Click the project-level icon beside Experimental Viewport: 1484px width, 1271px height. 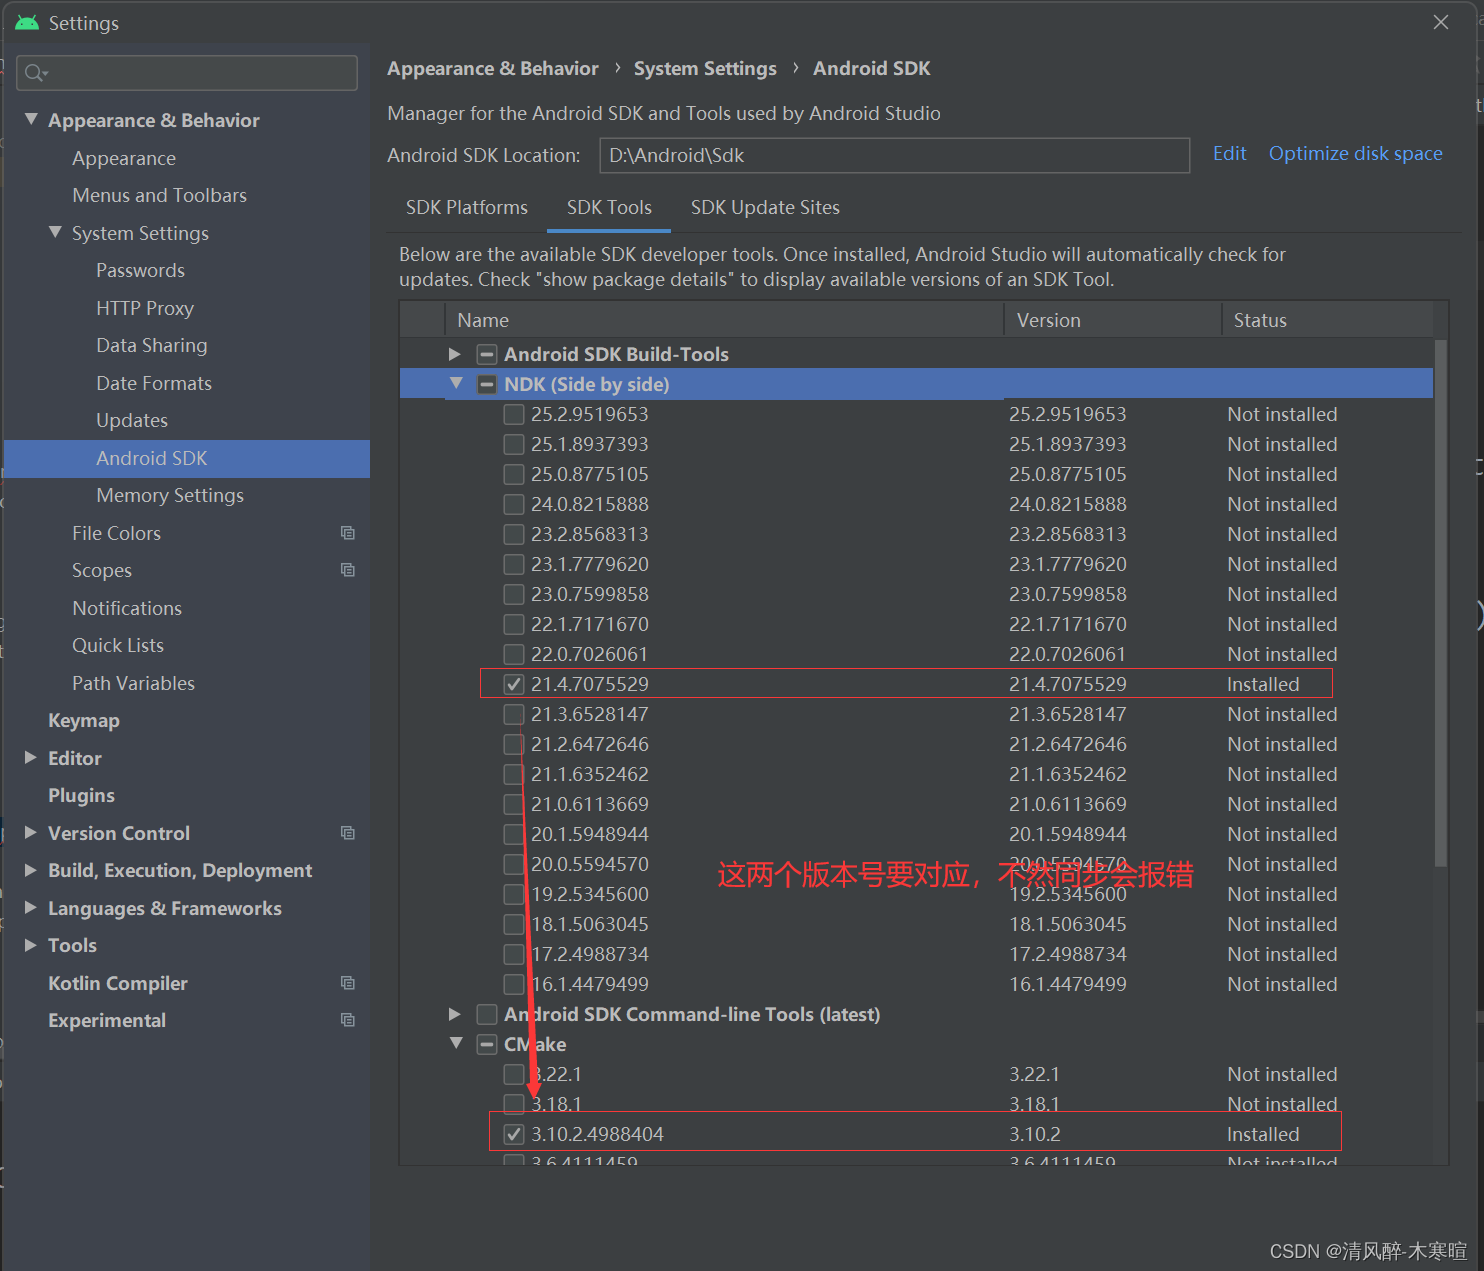(347, 1020)
